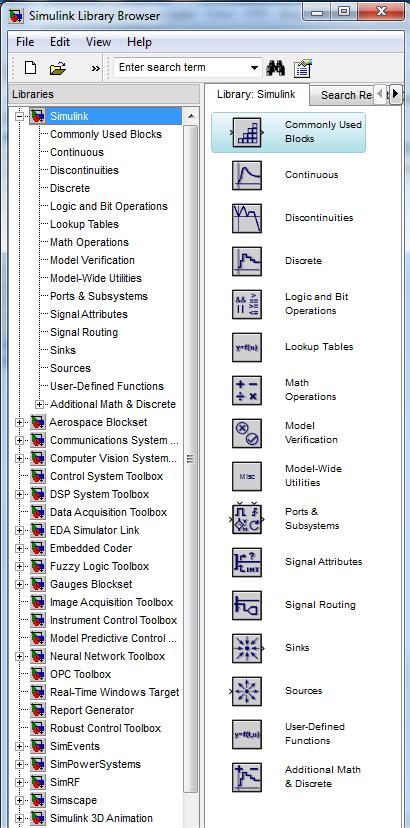This screenshot has height=828, width=410.
Task: Expand Additional Math & Discrete node
Action: point(39,404)
